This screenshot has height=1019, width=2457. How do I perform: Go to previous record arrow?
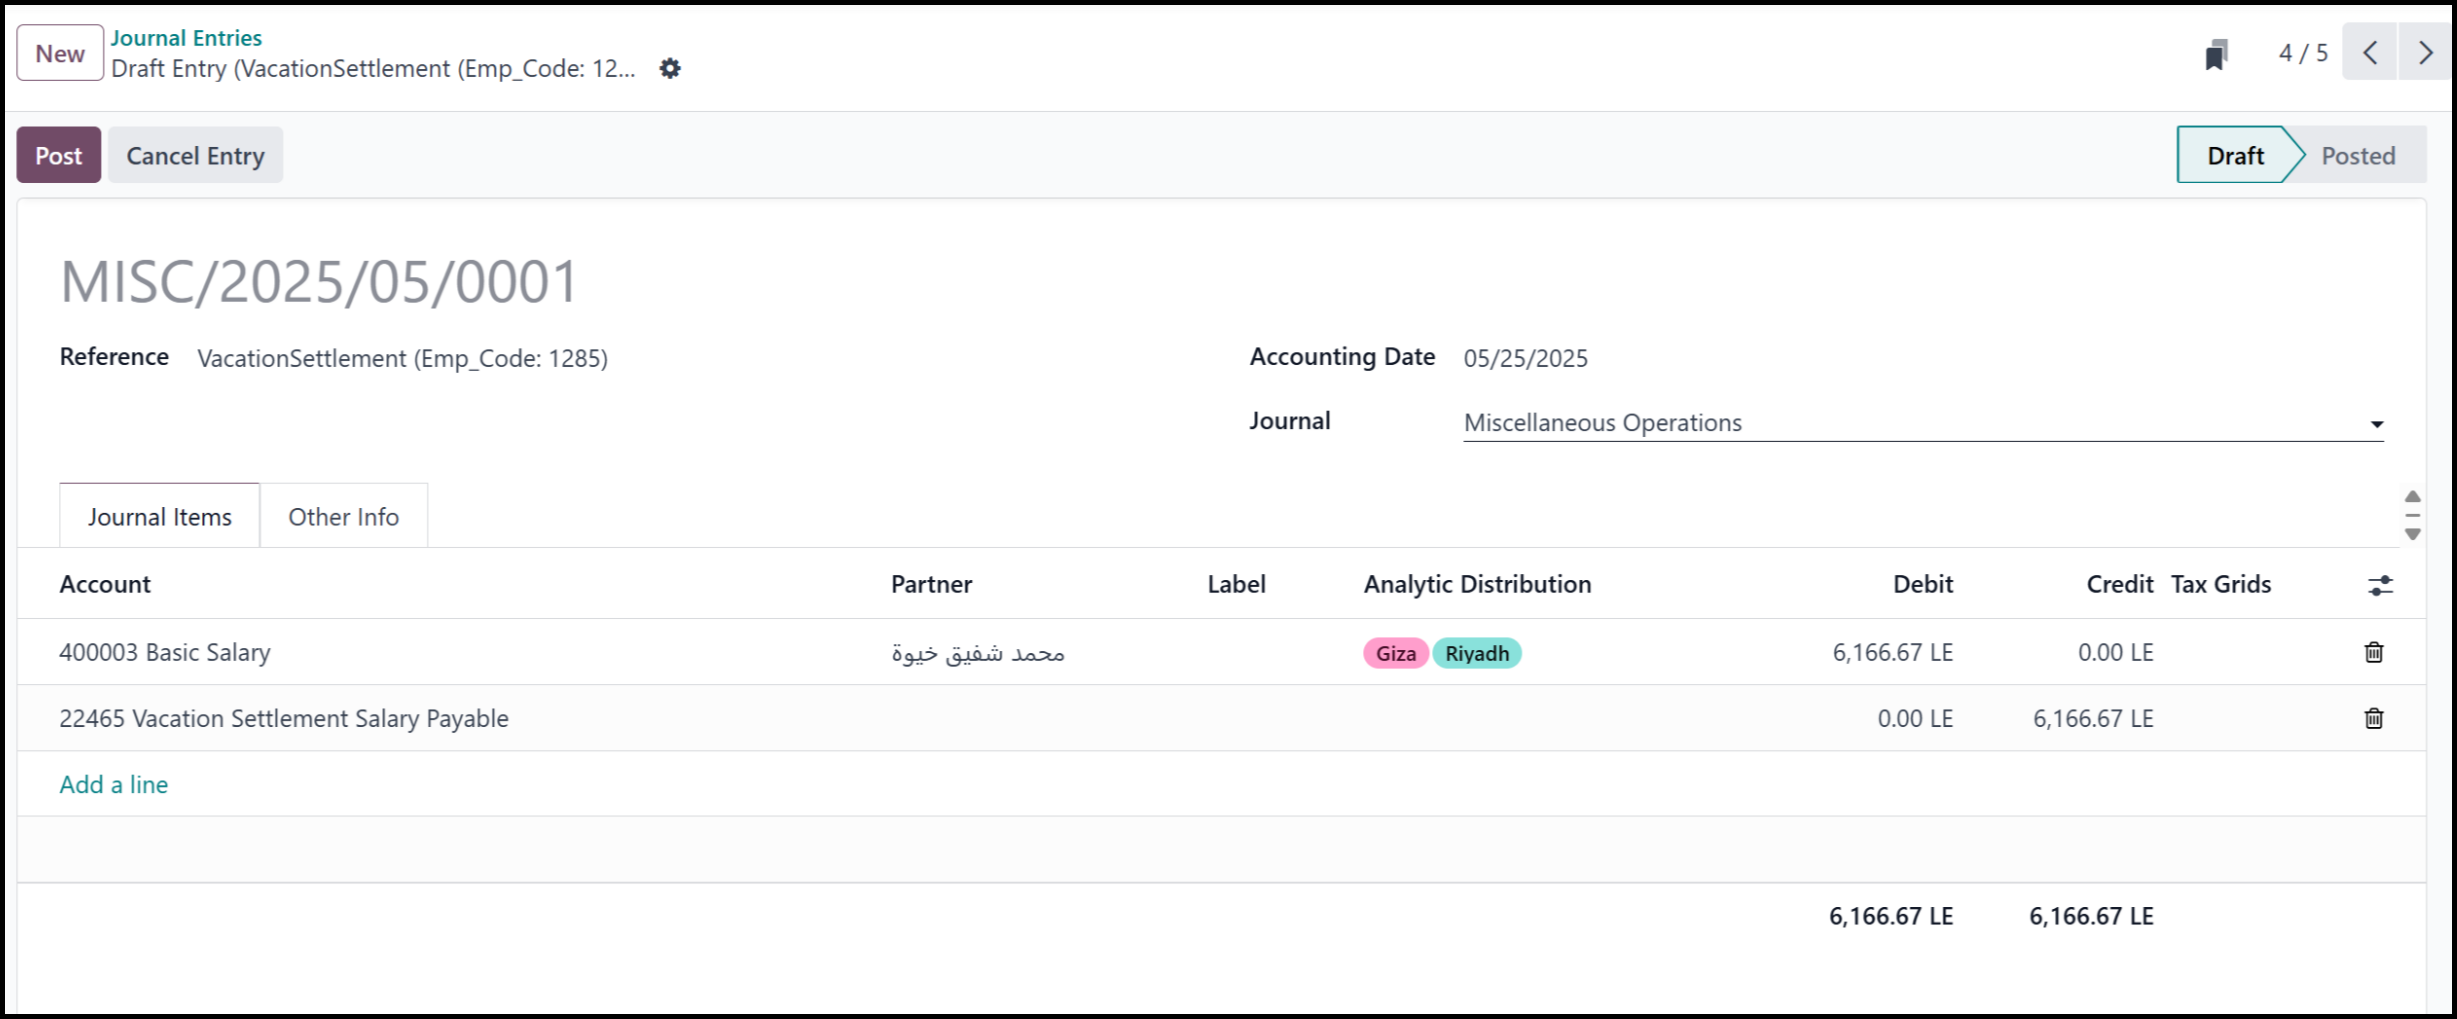2370,53
